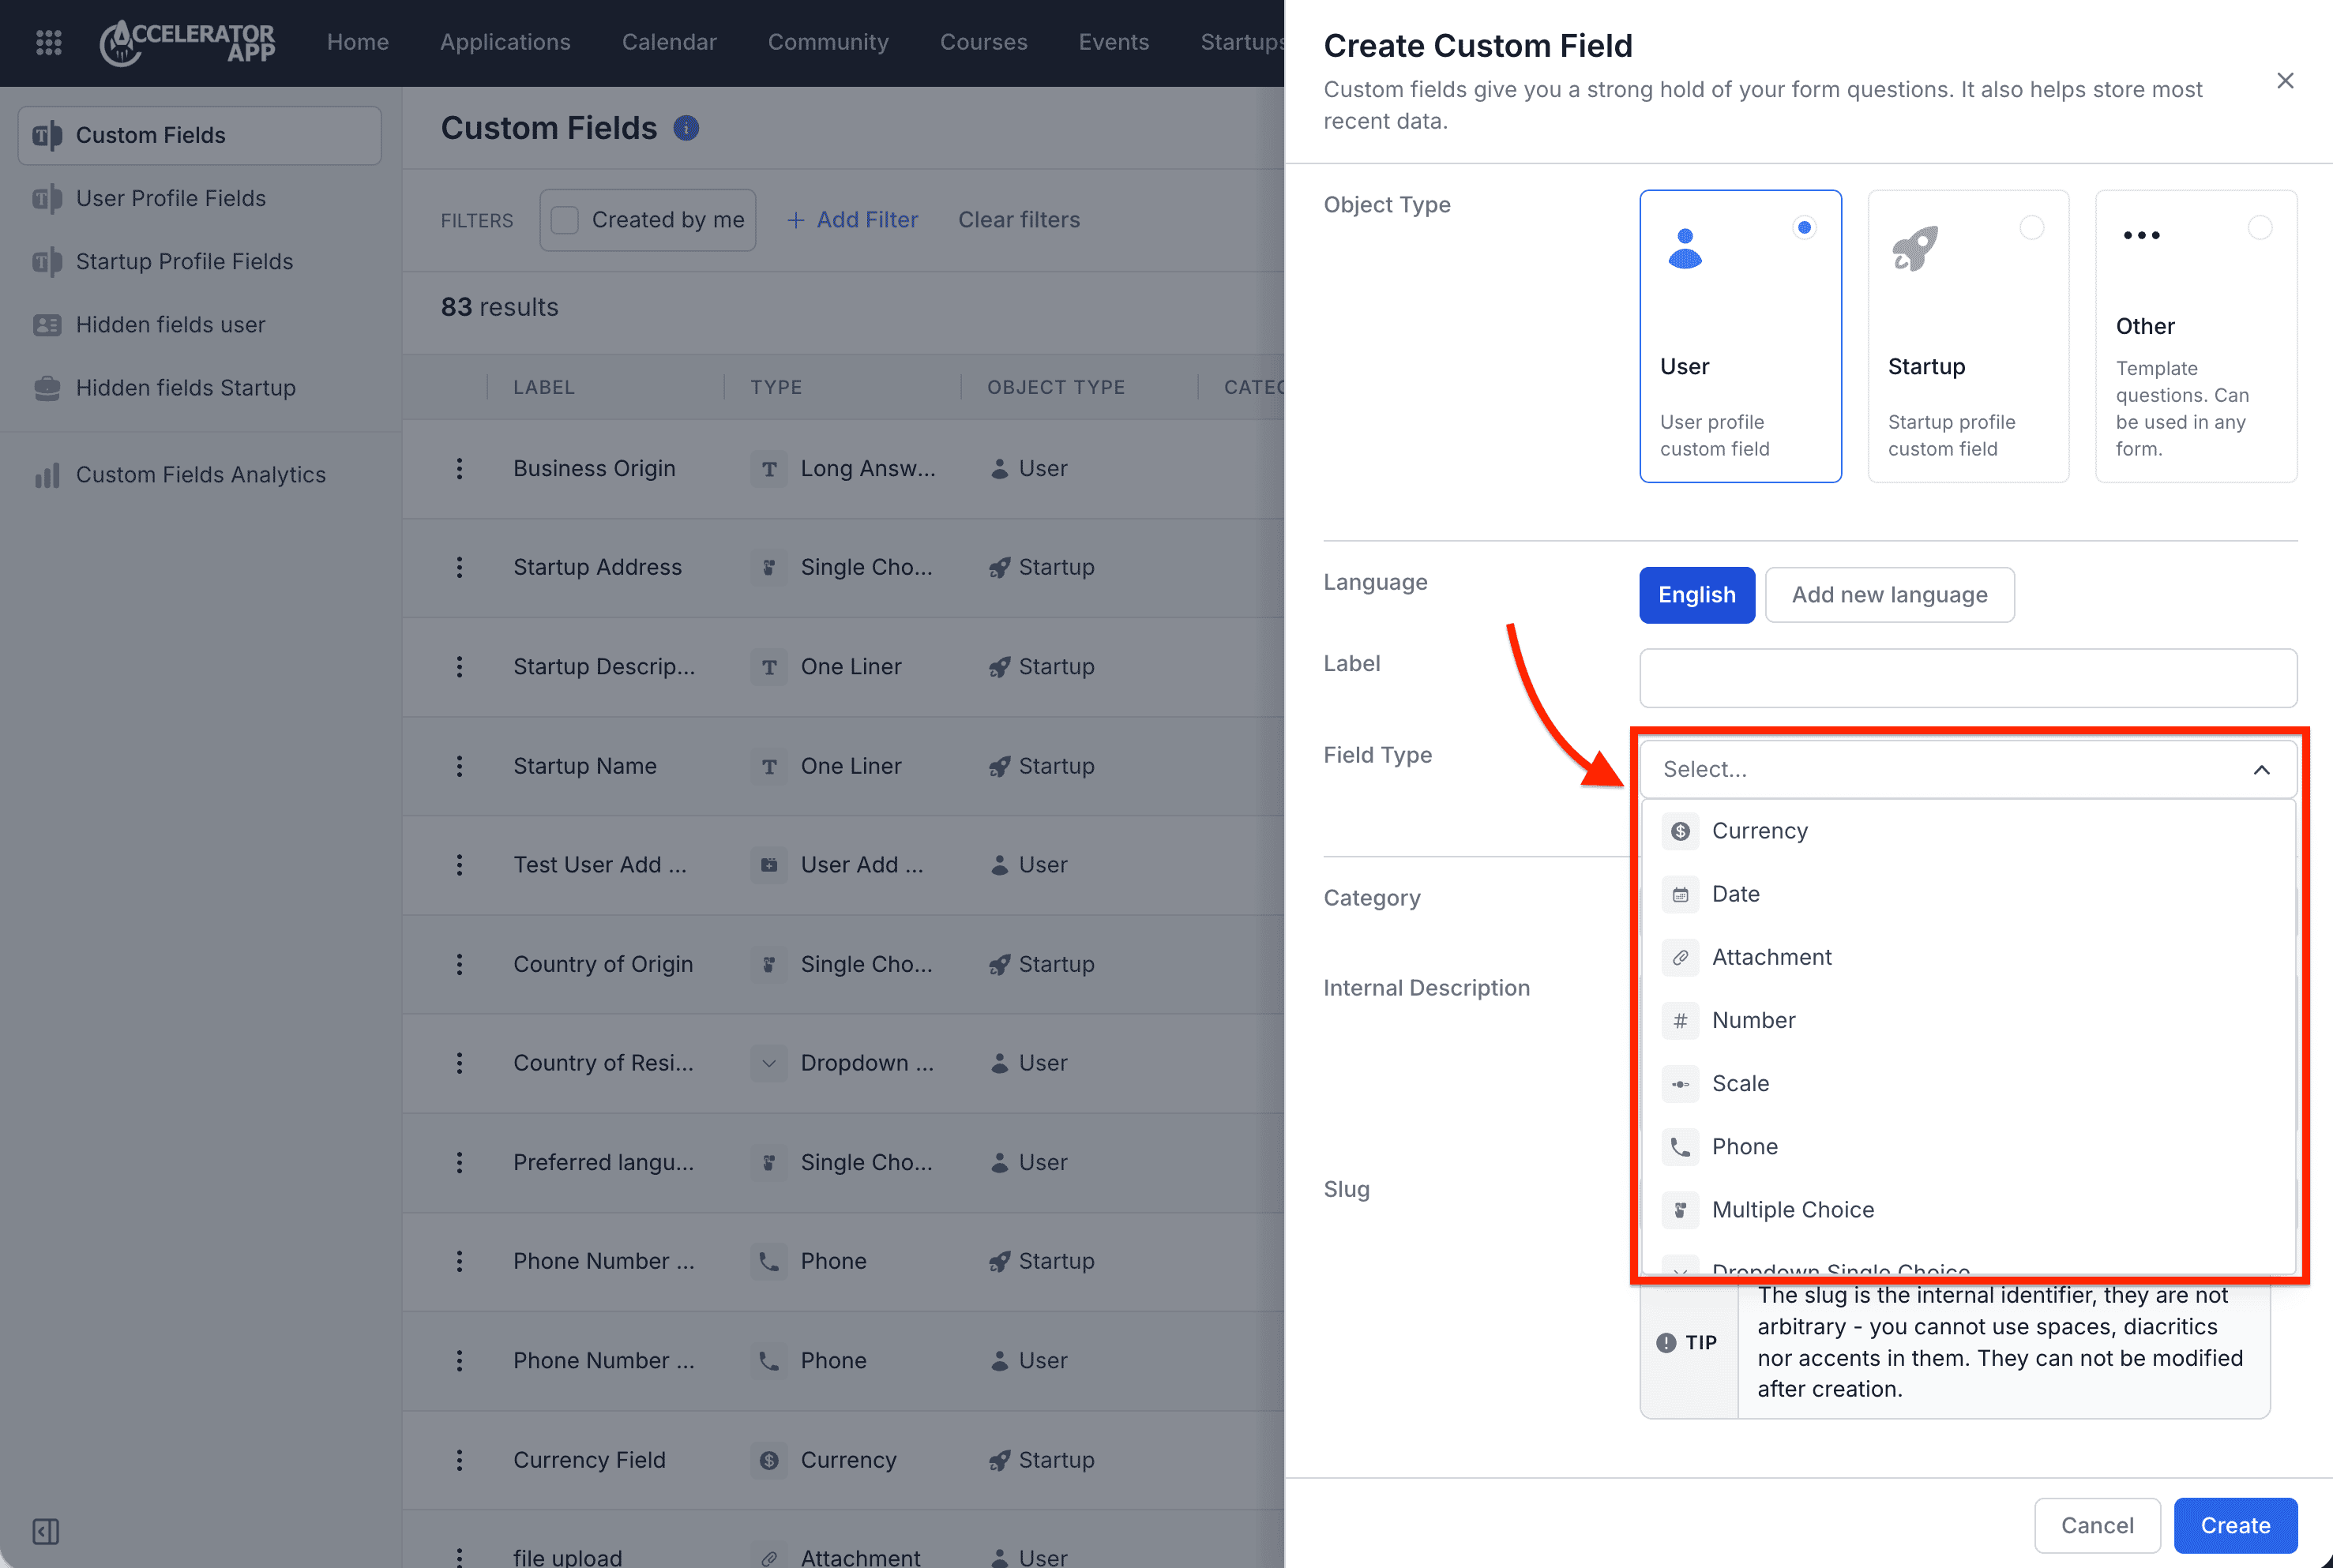The width and height of the screenshot is (2333, 1568).
Task: Choose Date from Field Type list
Action: click(x=1967, y=894)
